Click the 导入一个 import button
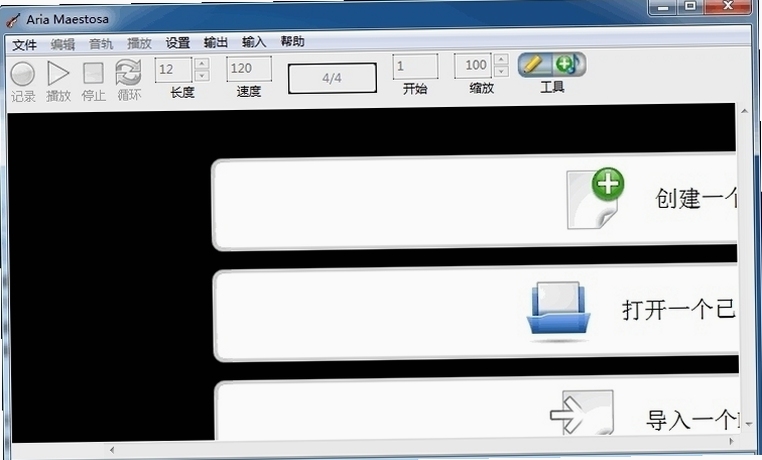This screenshot has height=460, width=762. click(477, 409)
